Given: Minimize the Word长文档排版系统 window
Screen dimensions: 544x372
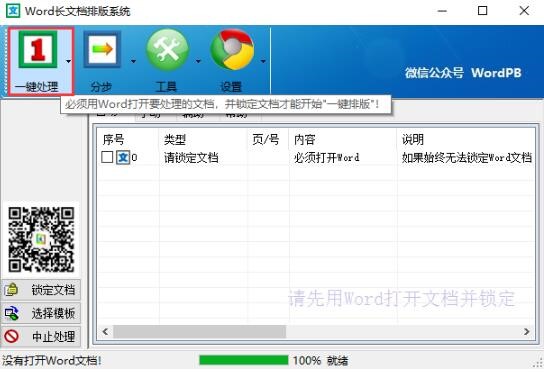Looking at the screenshot, I should [x=442, y=11].
